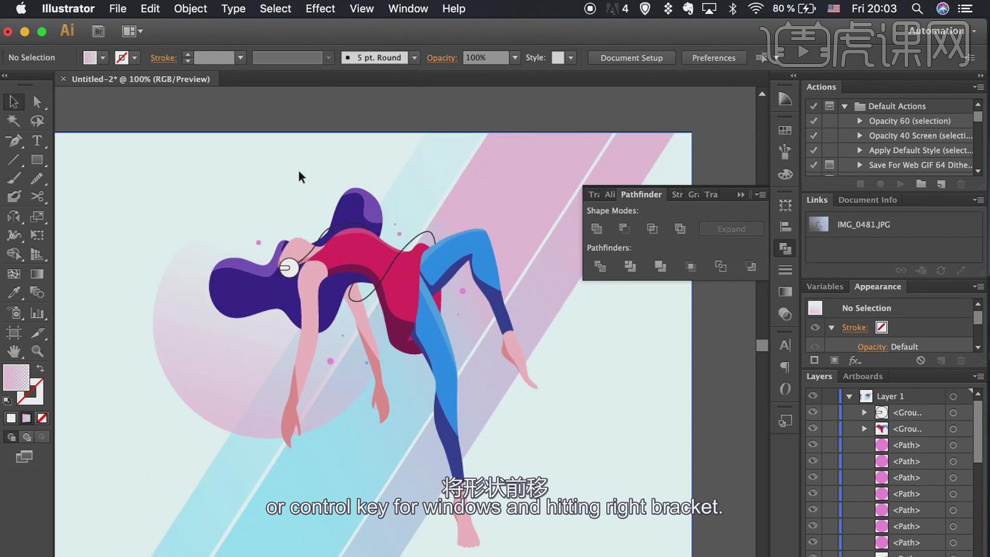Choose the Hand tool
Viewport: 990px width, 557px height.
[14, 352]
